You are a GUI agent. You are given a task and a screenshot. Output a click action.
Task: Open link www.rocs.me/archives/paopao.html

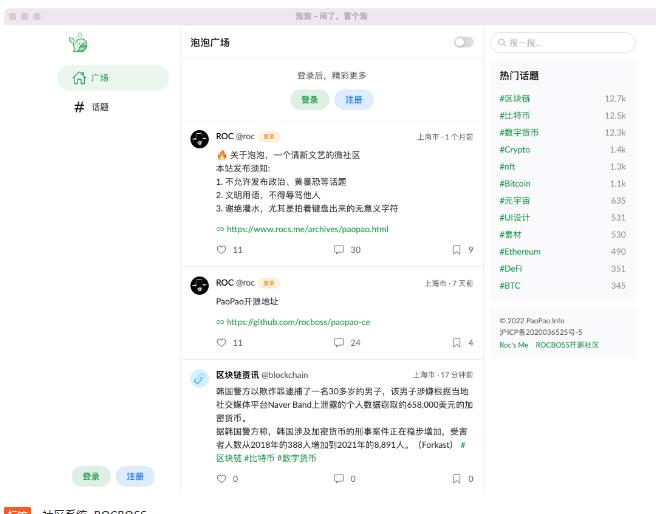click(308, 229)
